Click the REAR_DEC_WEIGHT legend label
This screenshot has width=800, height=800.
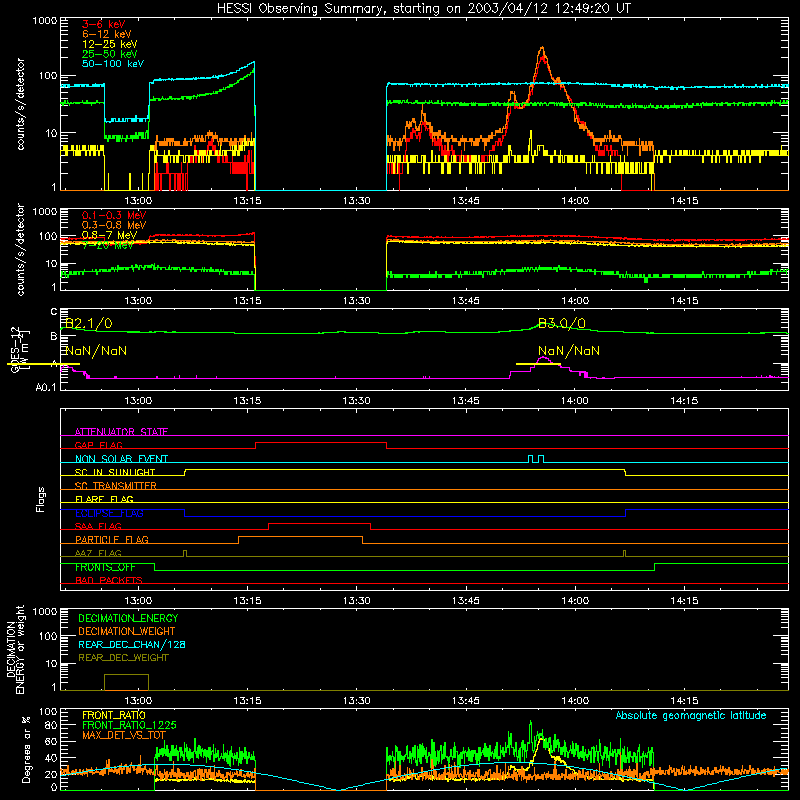(x=123, y=658)
